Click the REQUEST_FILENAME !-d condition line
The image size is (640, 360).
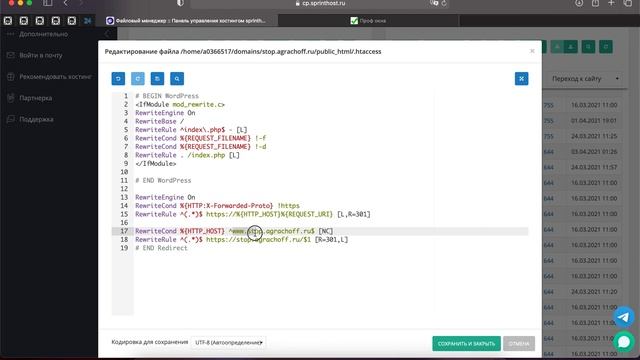pos(200,147)
